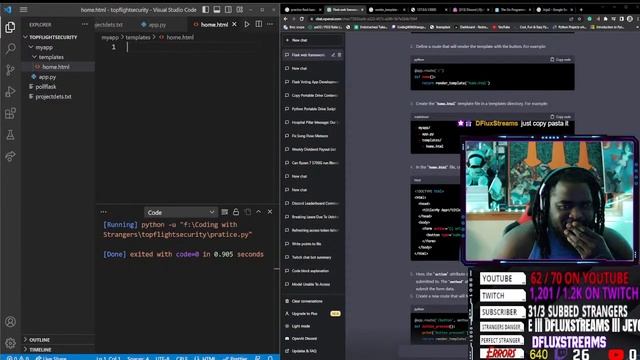Split the editor right
This screenshot has width=640, height=360.
click(x=259, y=24)
